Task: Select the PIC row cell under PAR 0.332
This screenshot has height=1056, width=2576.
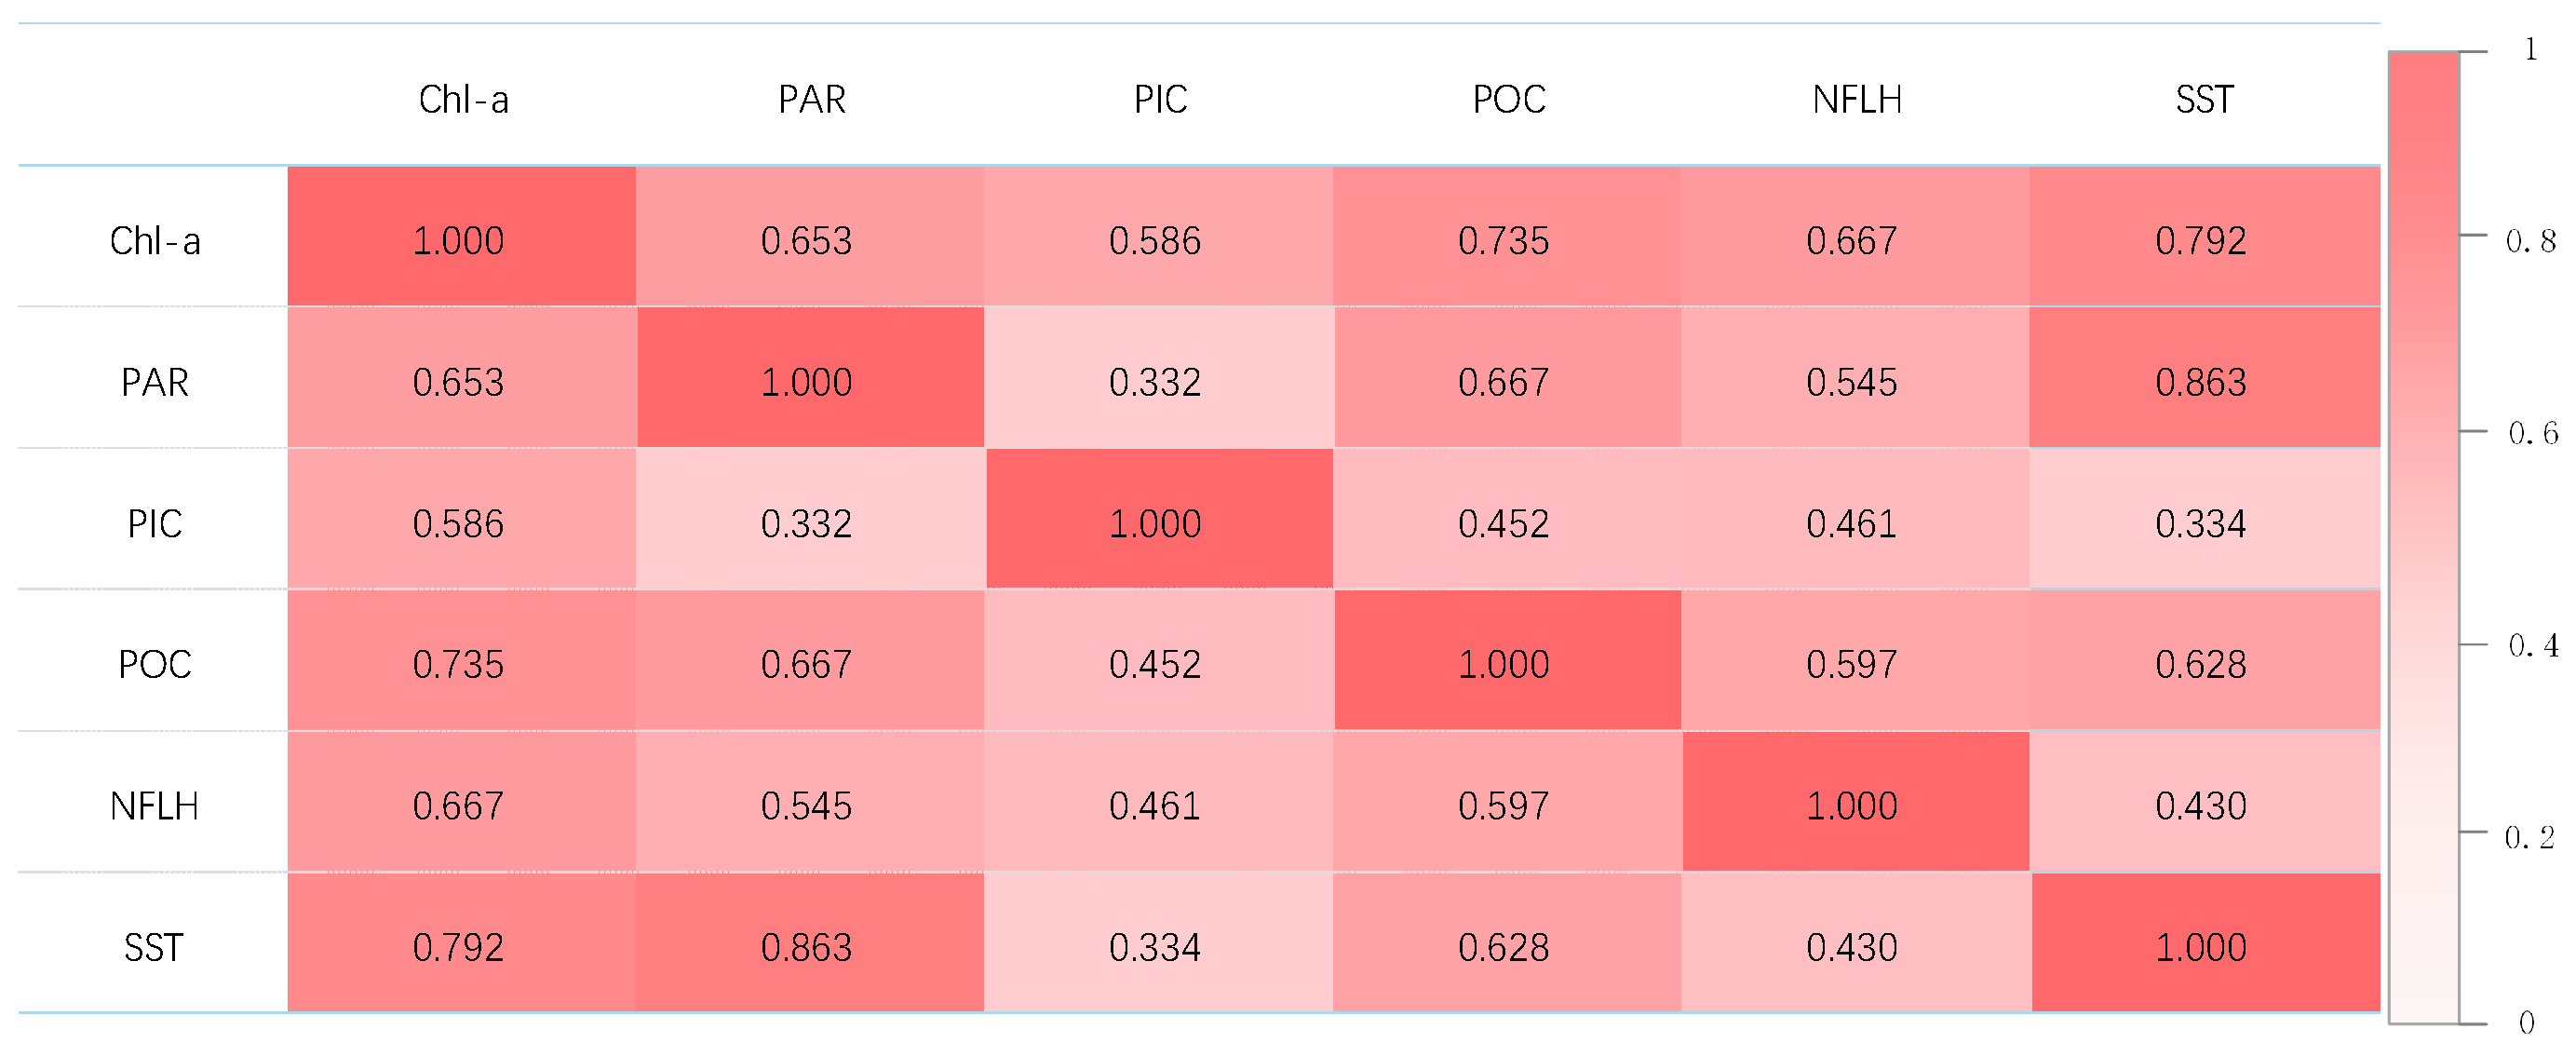Action: 806,523
